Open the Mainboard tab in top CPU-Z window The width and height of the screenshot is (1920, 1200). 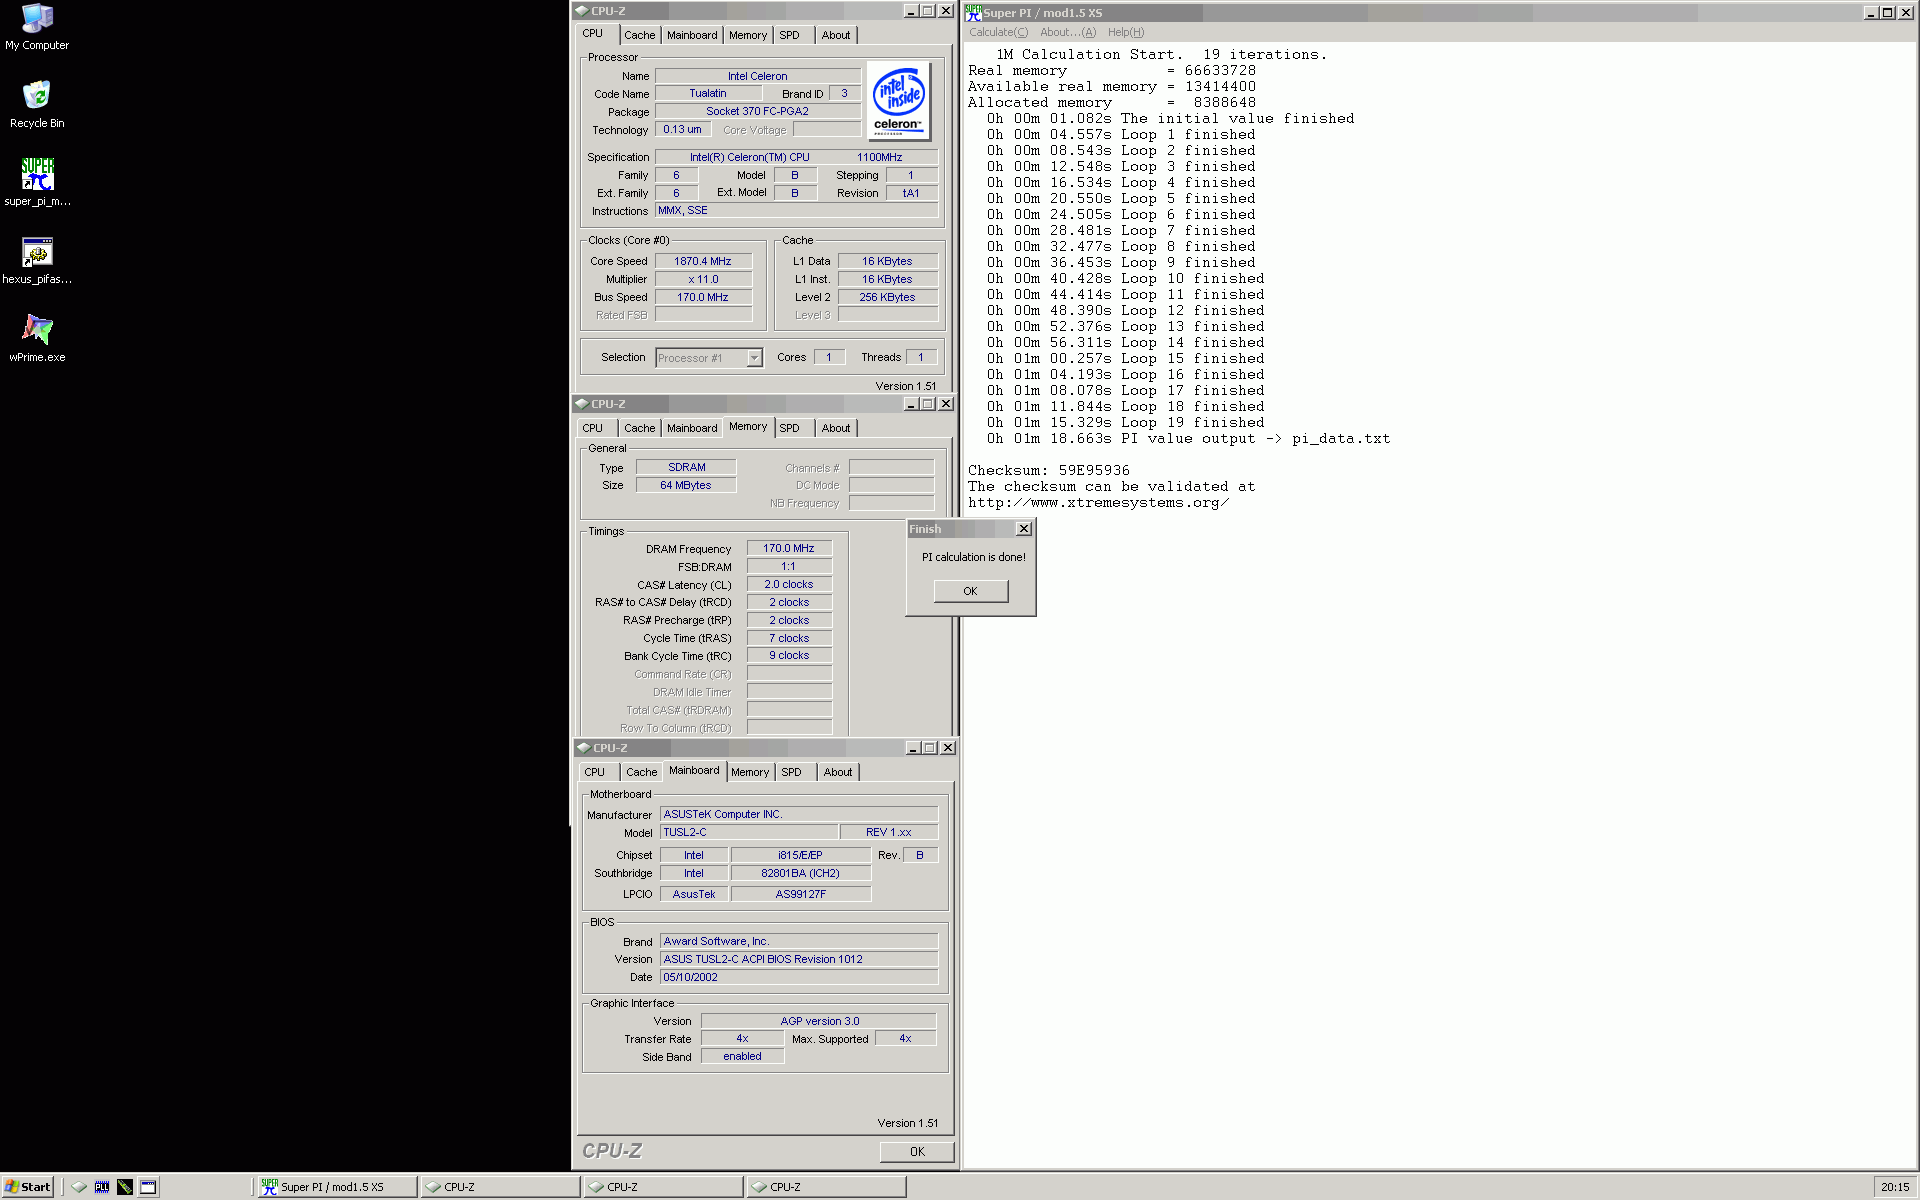692,35
